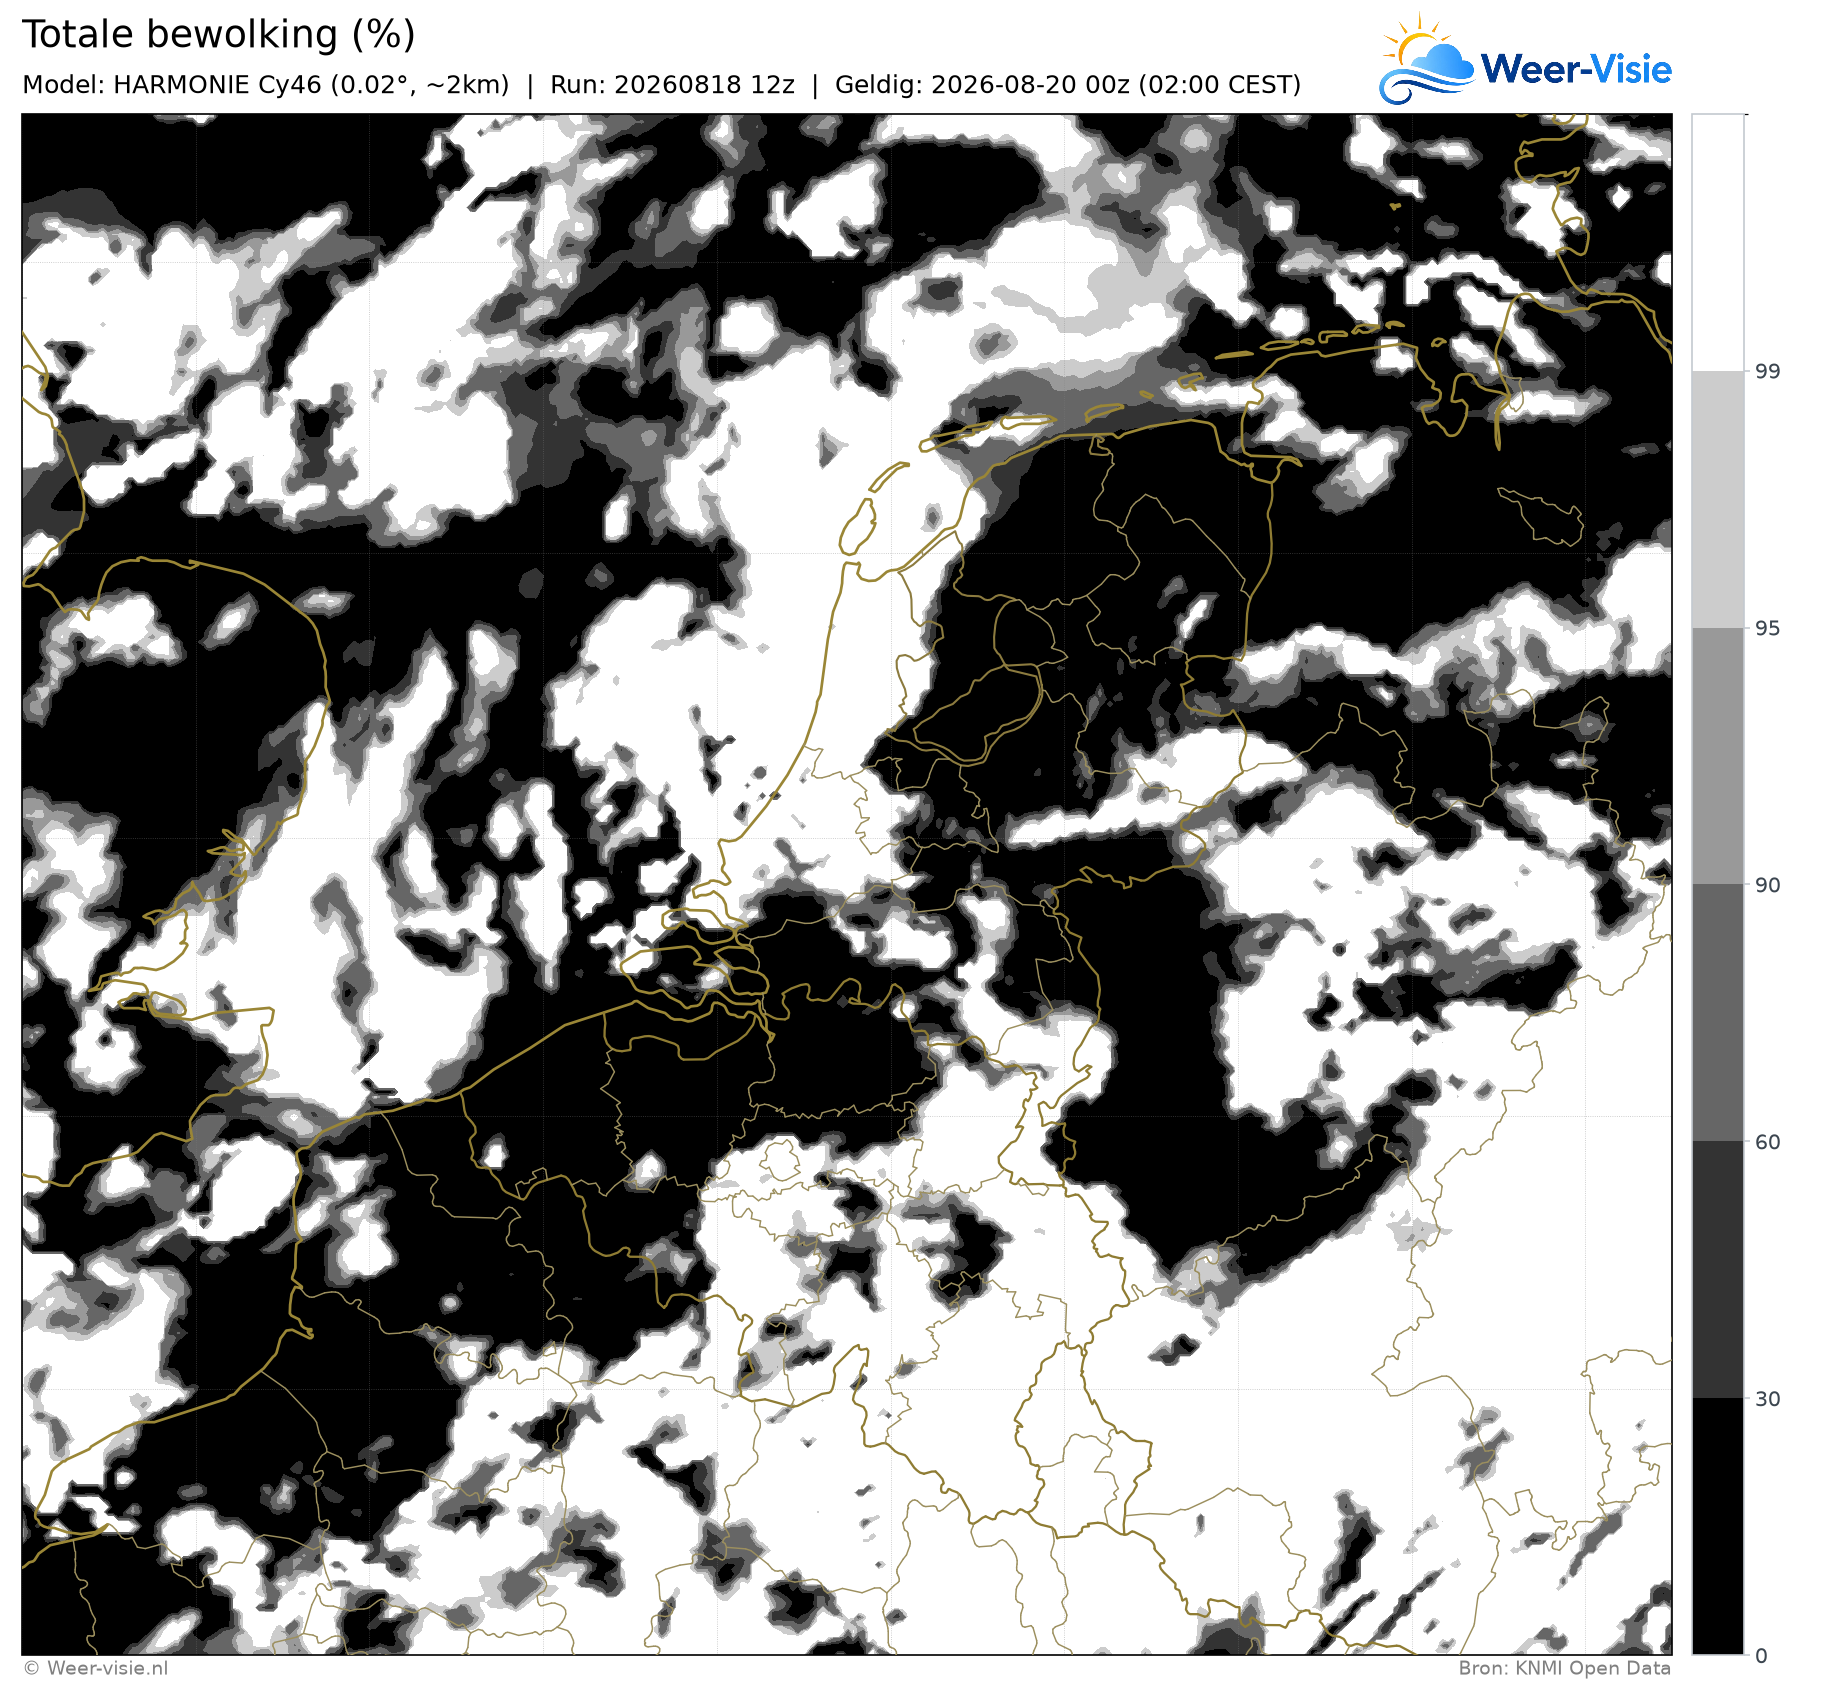Pick the white above-99 legend swatch
Viewport: 1824px width, 1681px height.
[1718, 242]
